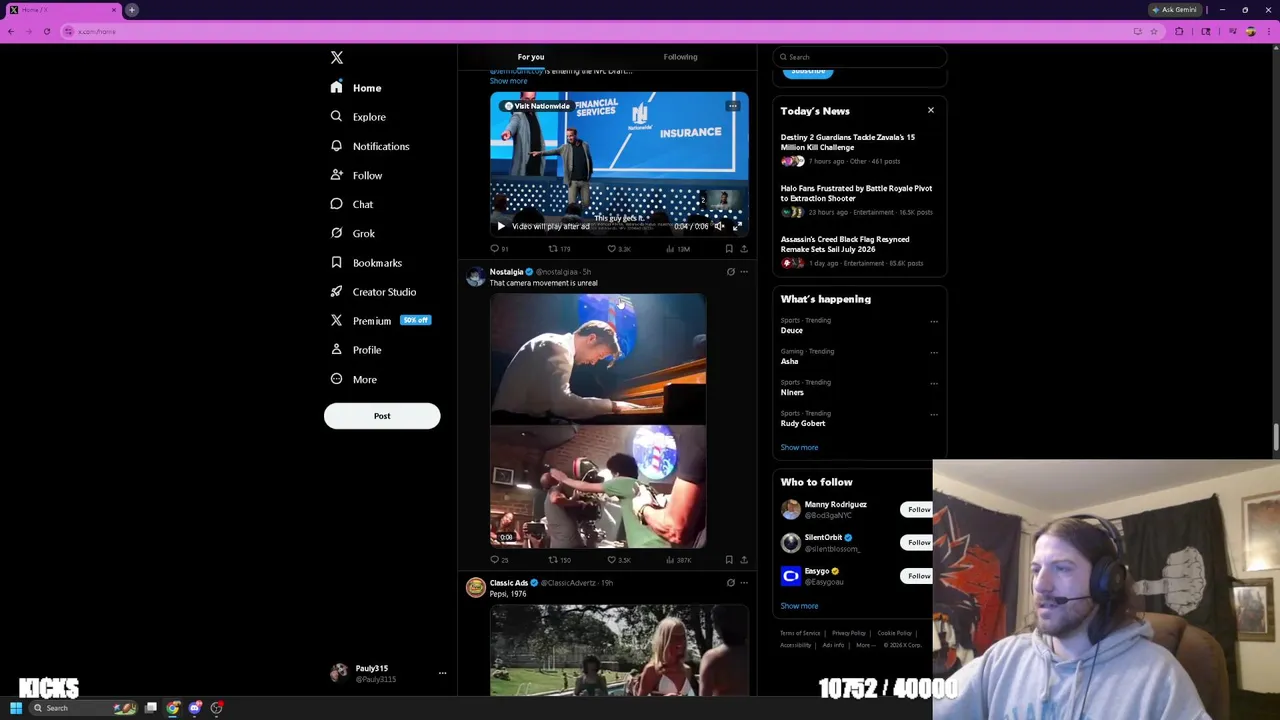Viewport: 1280px width, 720px height.
Task: Open the trending topic Asha
Action: (x=789, y=361)
